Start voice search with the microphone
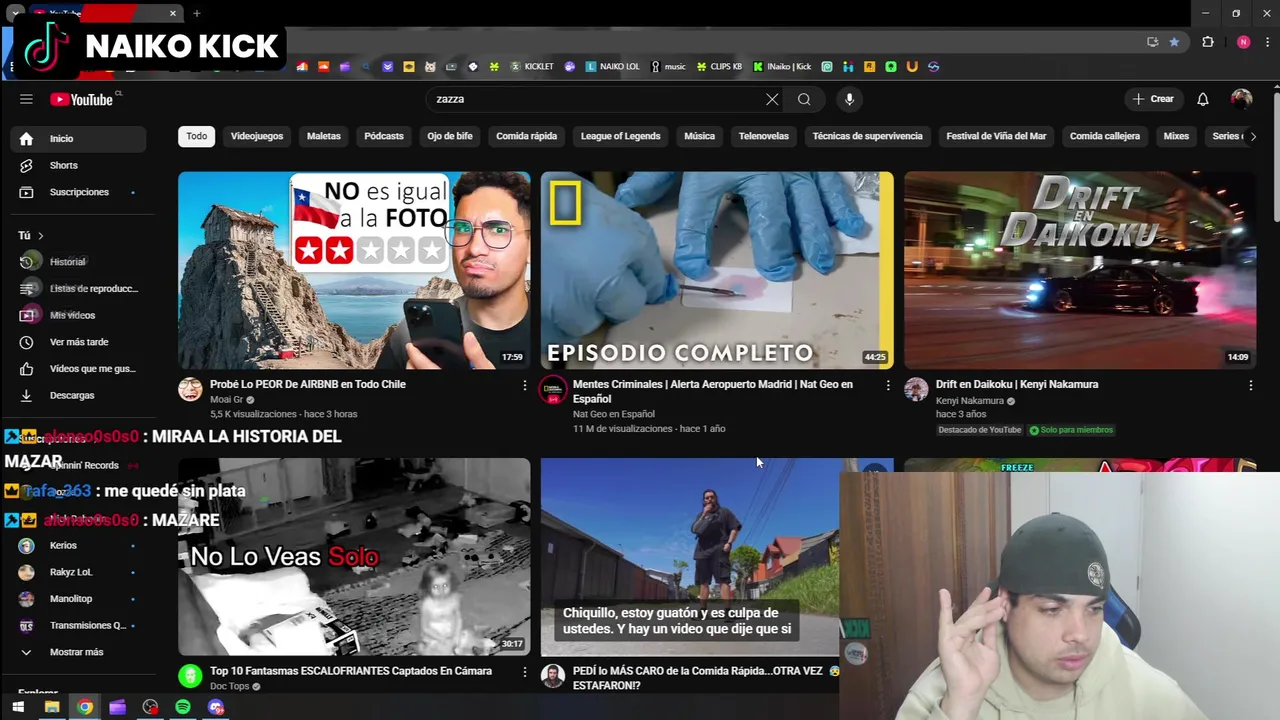This screenshot has height=720, width=1280. tap(849, 99)
